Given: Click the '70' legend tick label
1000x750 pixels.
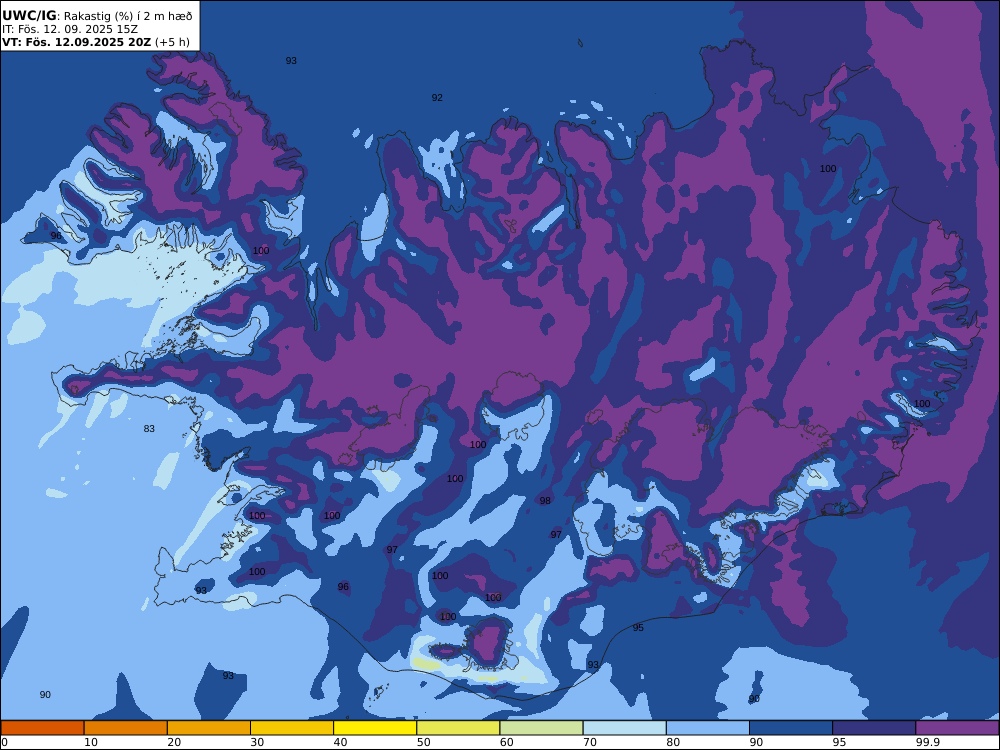Looking at the screenshot, I should (590, 742).
